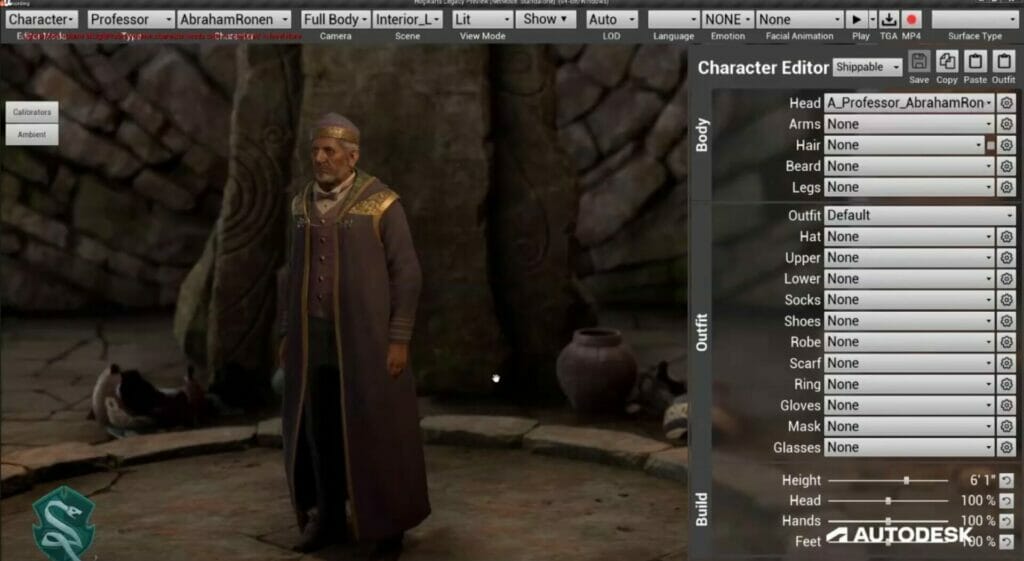Screen dimensions: 1024x561
Task: Open the Auto LOD dropdown
Action: tap(611, 19)
